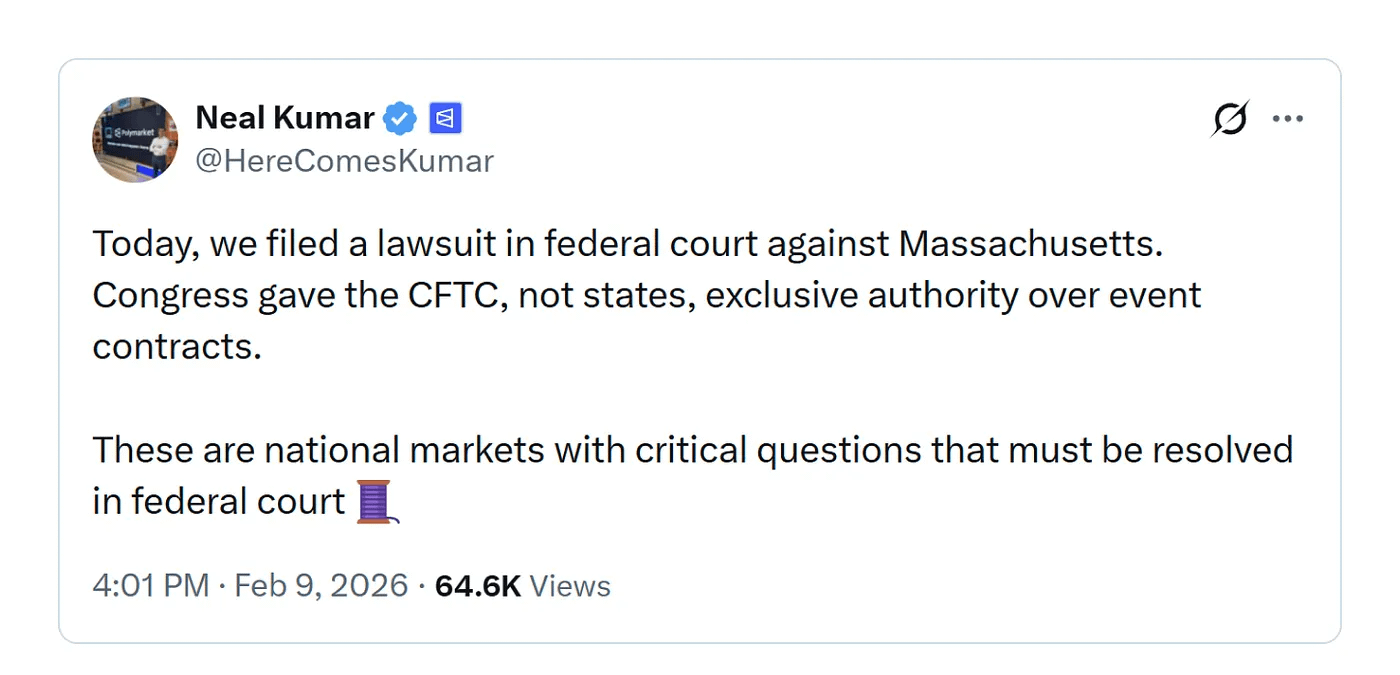Click the word Massachusetts in the tweet
This screenshot has height=675, width=1400.
1030,244
